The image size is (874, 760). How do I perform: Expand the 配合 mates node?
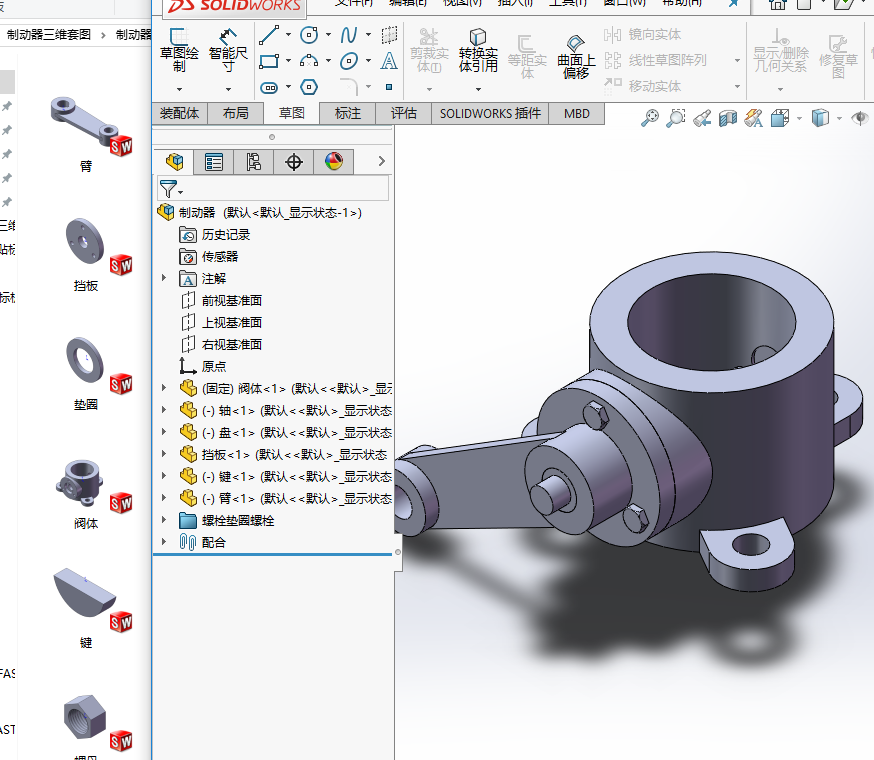(164, 542)
